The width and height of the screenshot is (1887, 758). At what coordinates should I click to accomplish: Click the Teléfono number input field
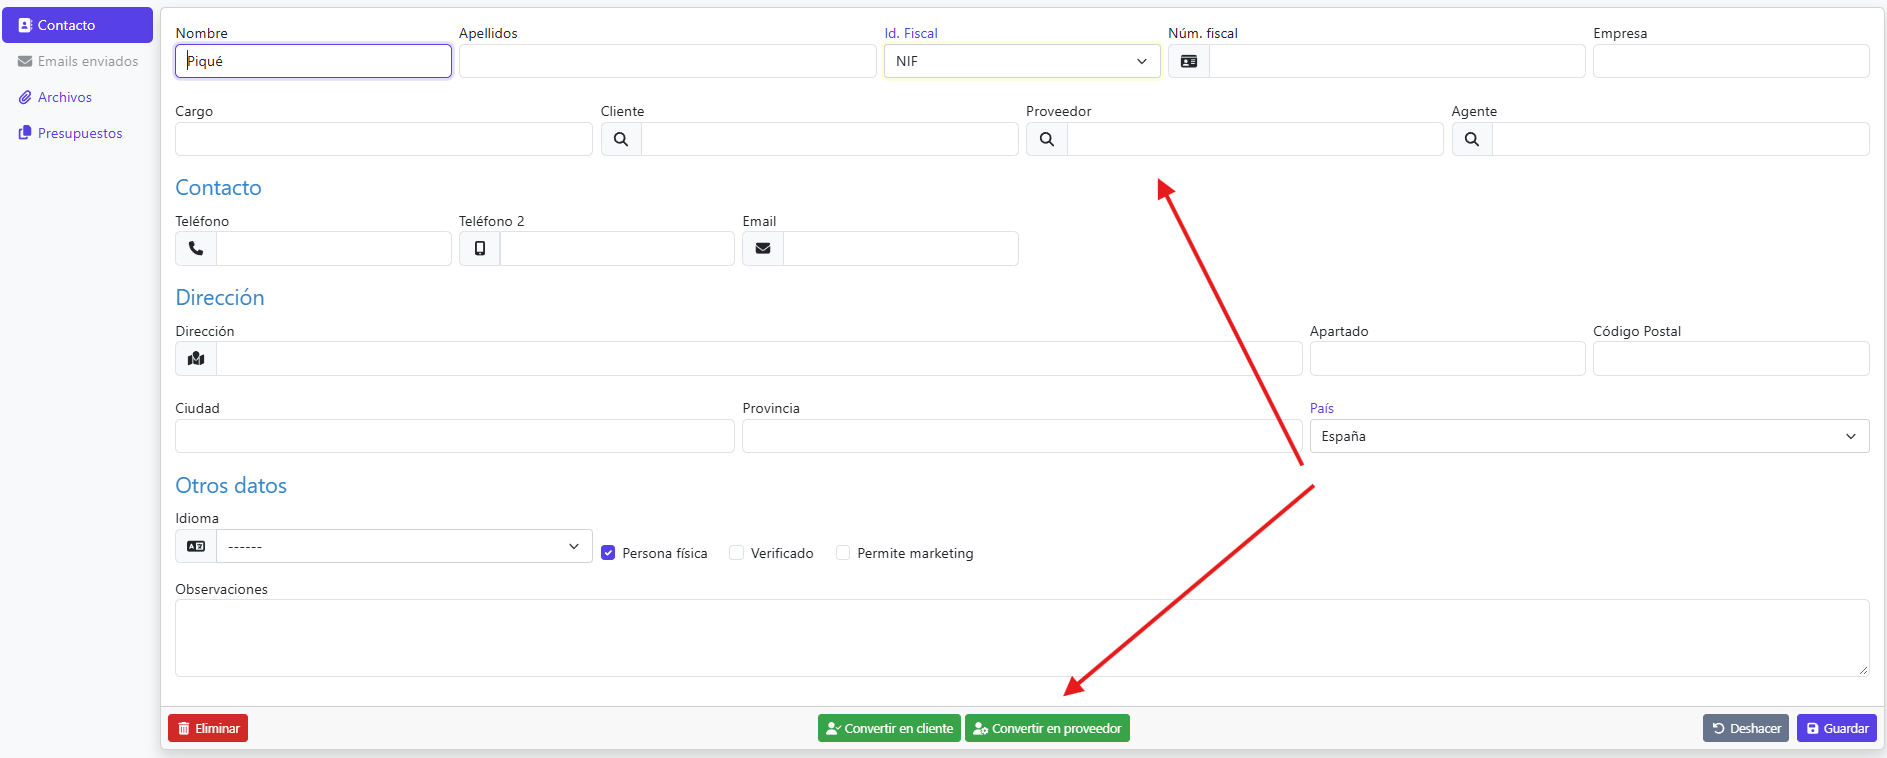pos(334,249)
